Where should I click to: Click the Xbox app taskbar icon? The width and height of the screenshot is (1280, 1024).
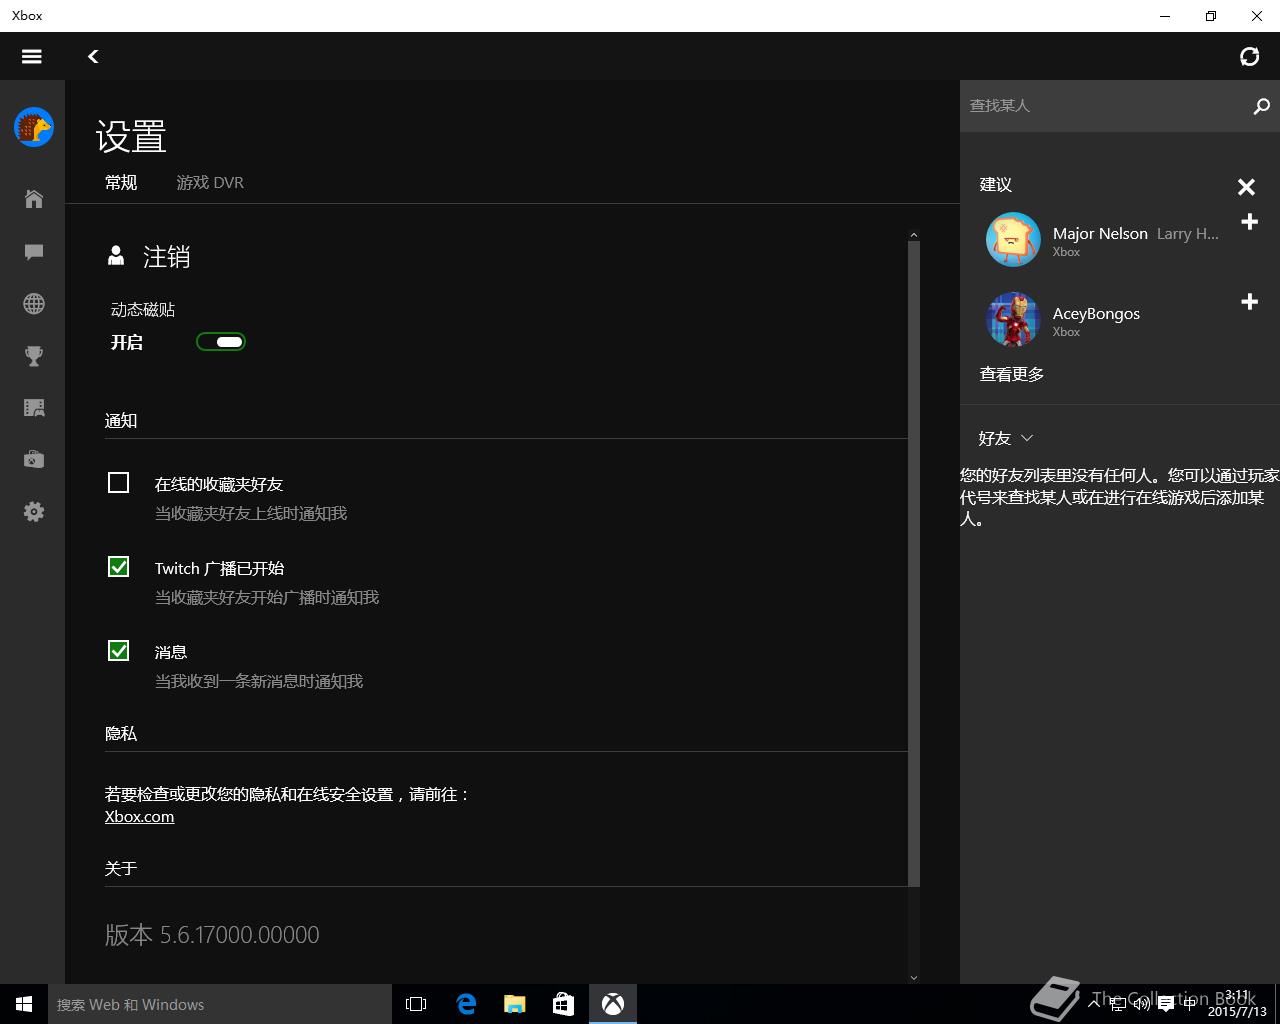pos(613,1004)
